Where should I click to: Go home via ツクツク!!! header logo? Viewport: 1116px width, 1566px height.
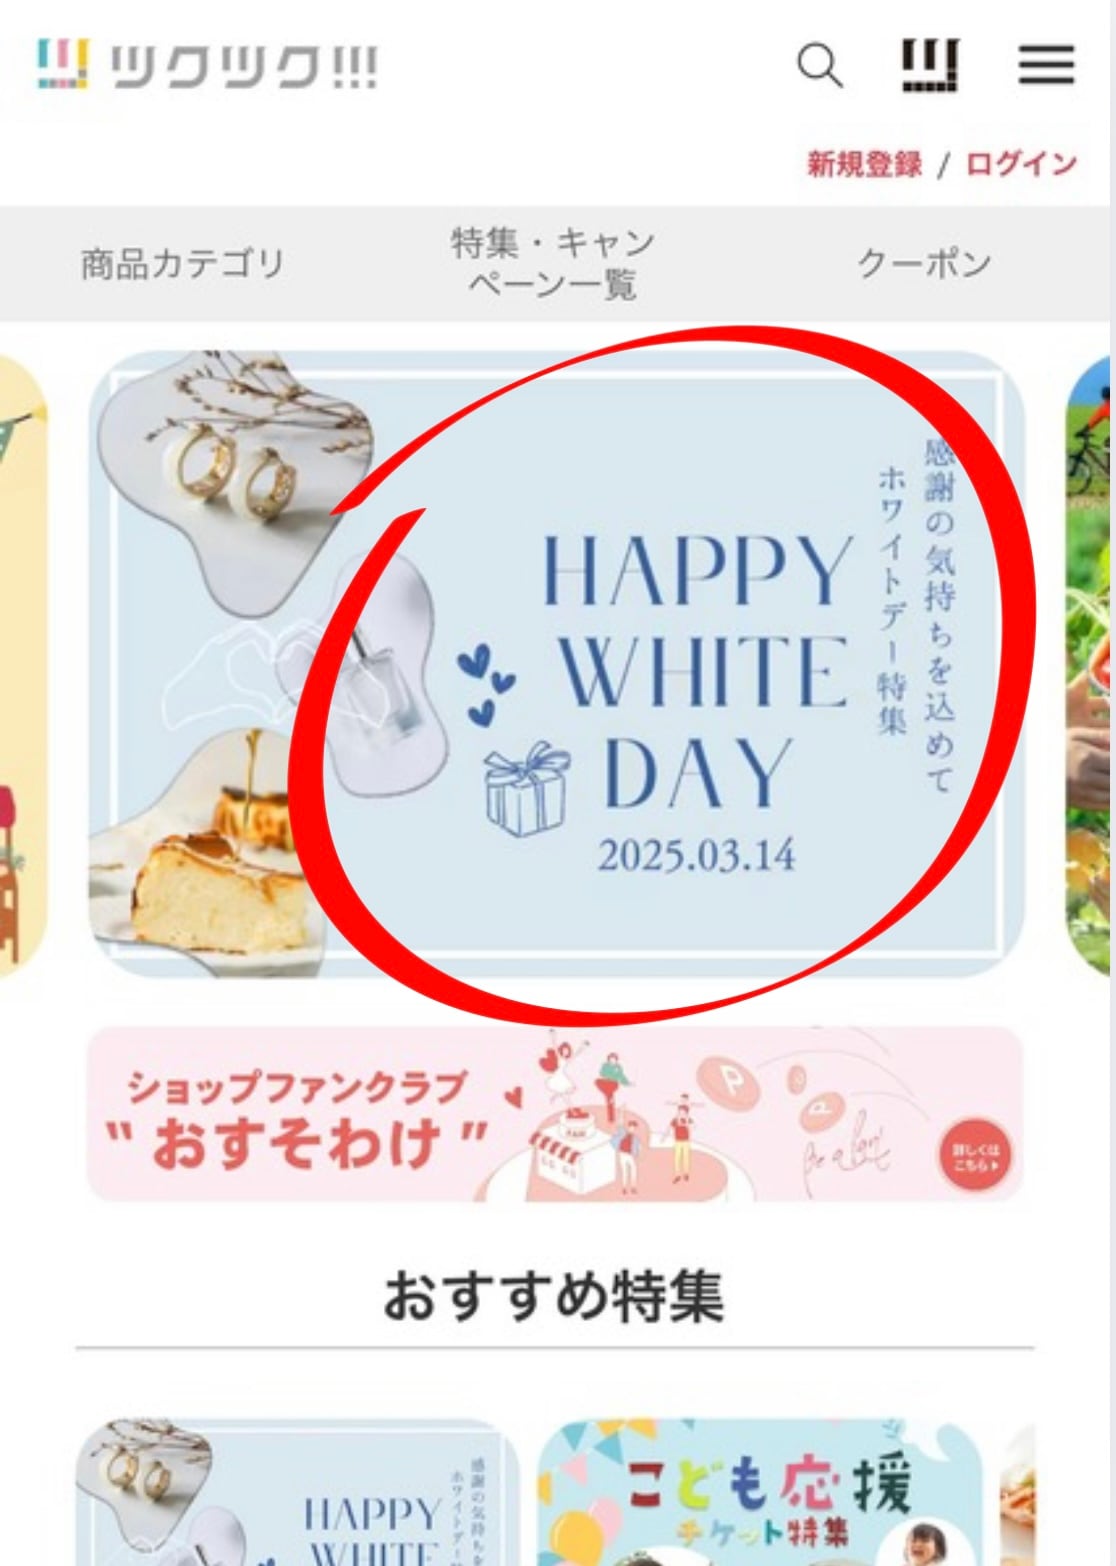pyautogui.click(x=207, y=66)
